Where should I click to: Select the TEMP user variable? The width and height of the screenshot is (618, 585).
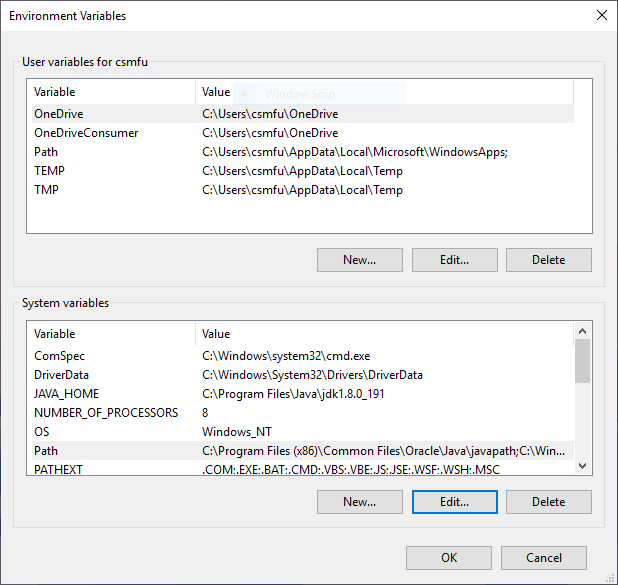(49, 171)
